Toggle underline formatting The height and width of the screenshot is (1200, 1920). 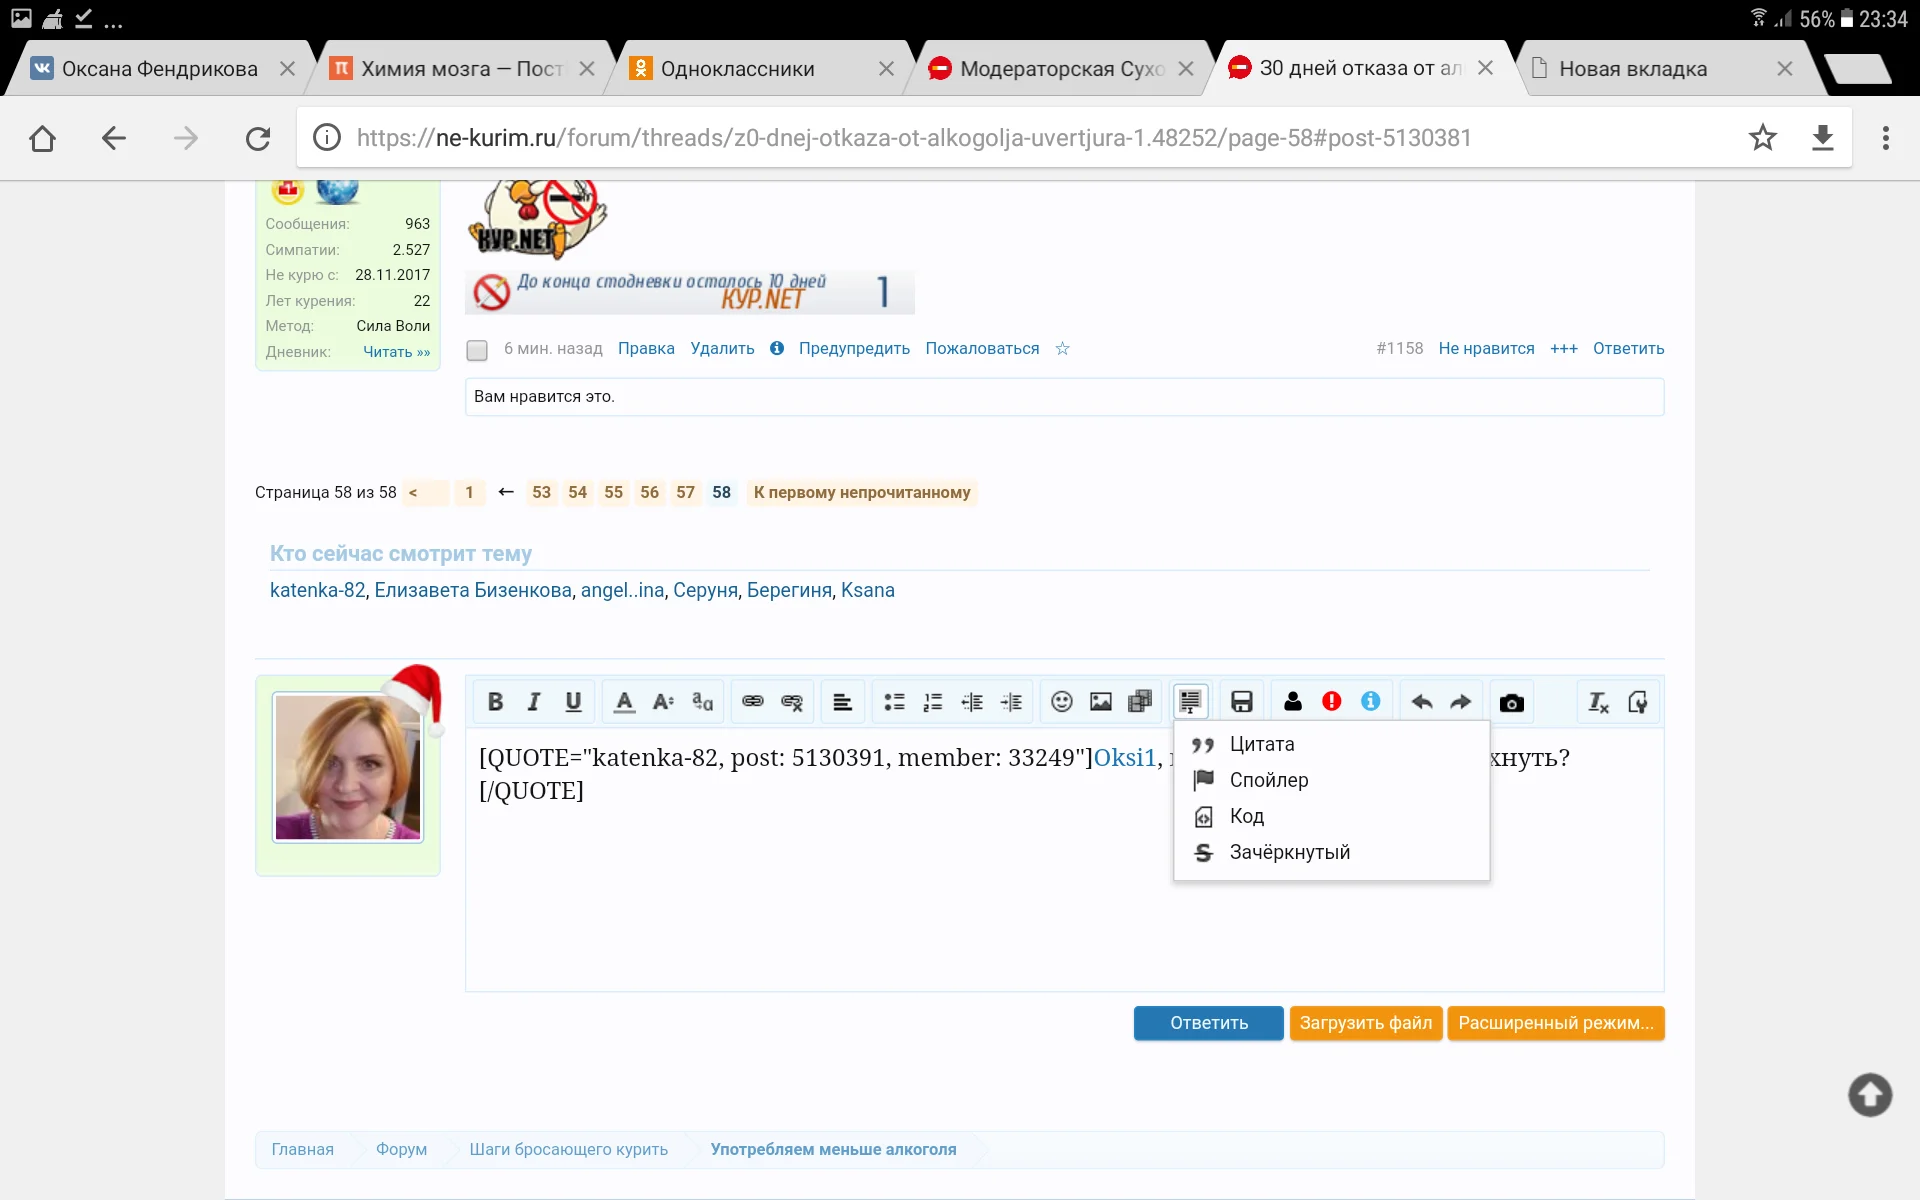pyautogui.click(x=573, y=701)
